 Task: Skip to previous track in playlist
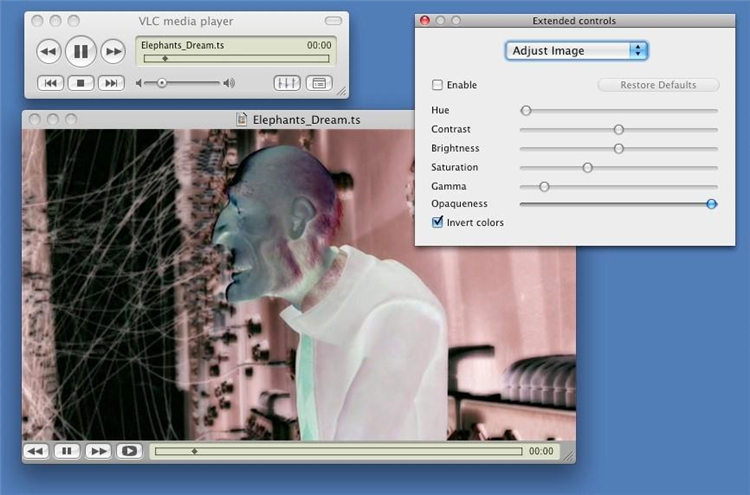51,83
